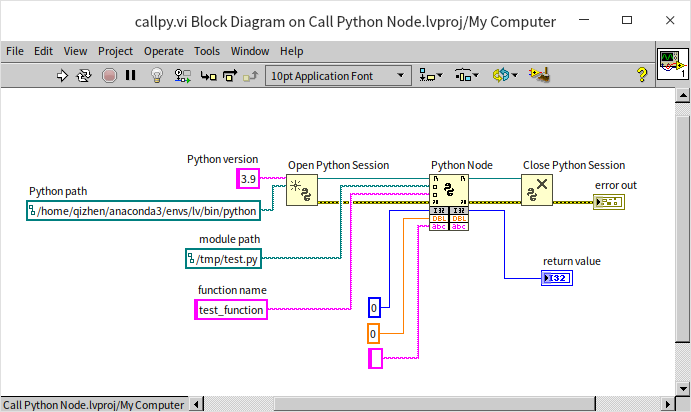This screenshot has height=412, width=691.
Task: Toggle Retain Wire Values button
Action: [183, 75]
